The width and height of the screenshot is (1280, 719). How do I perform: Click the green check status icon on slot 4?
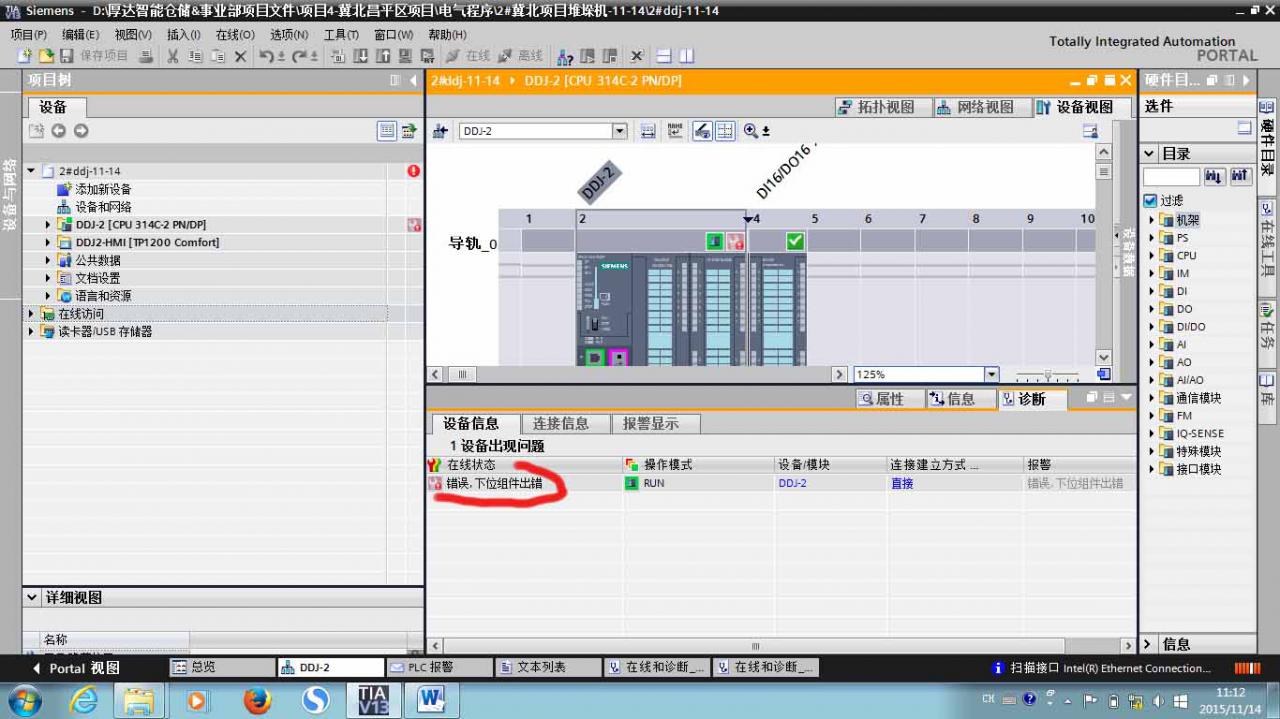coord(794,241)
